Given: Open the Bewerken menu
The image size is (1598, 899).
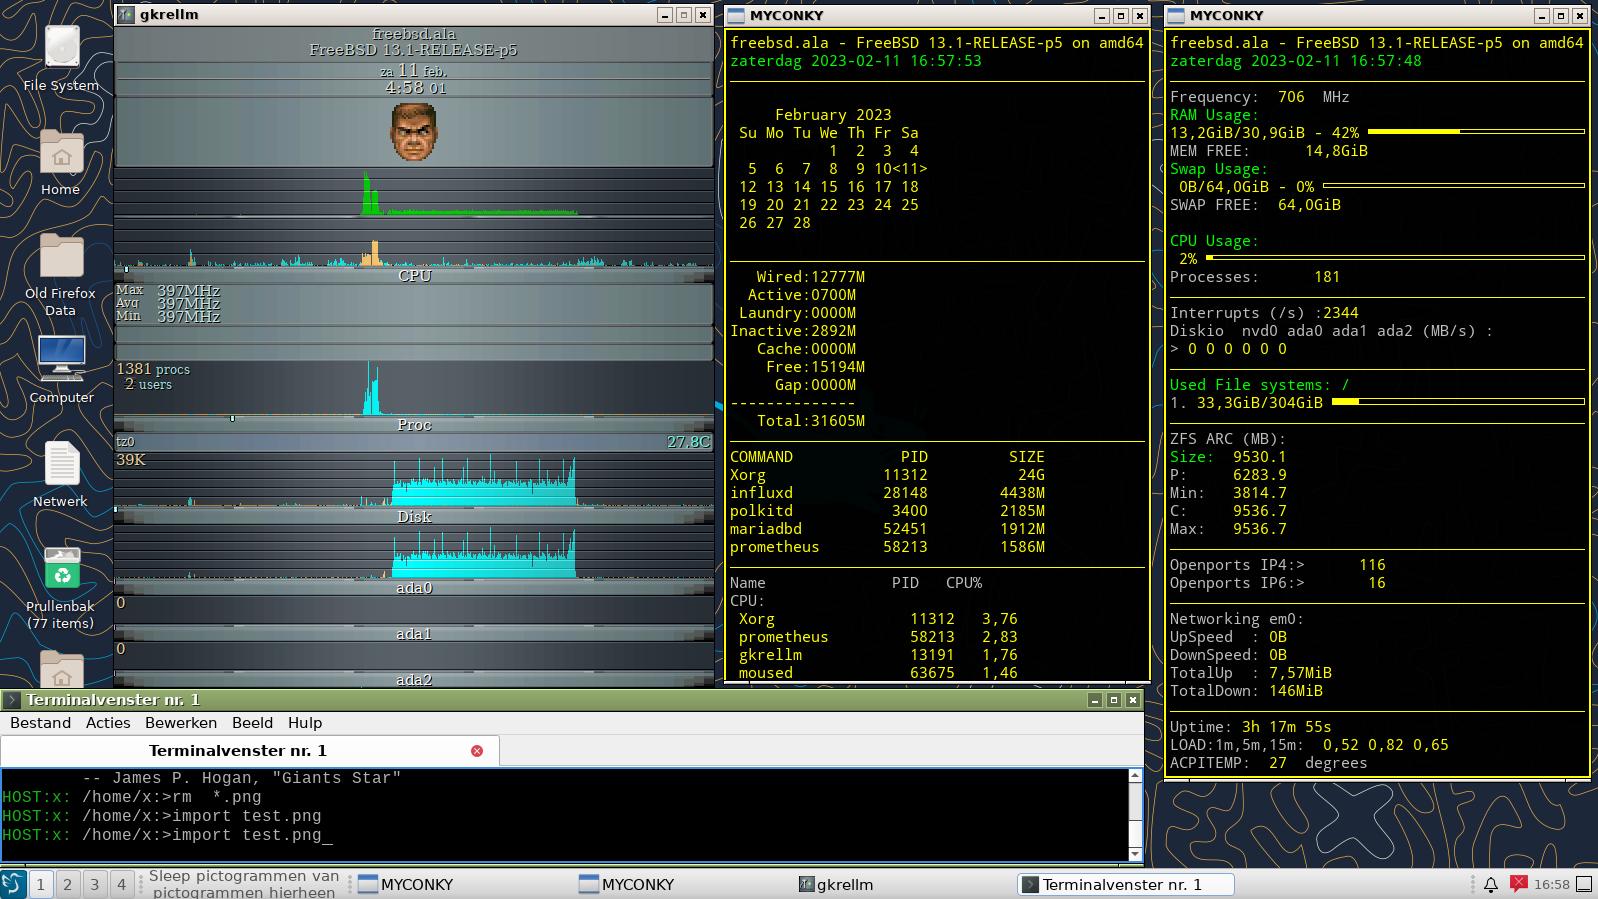Looking at the screenshot, I should click(x=181, y=723).
